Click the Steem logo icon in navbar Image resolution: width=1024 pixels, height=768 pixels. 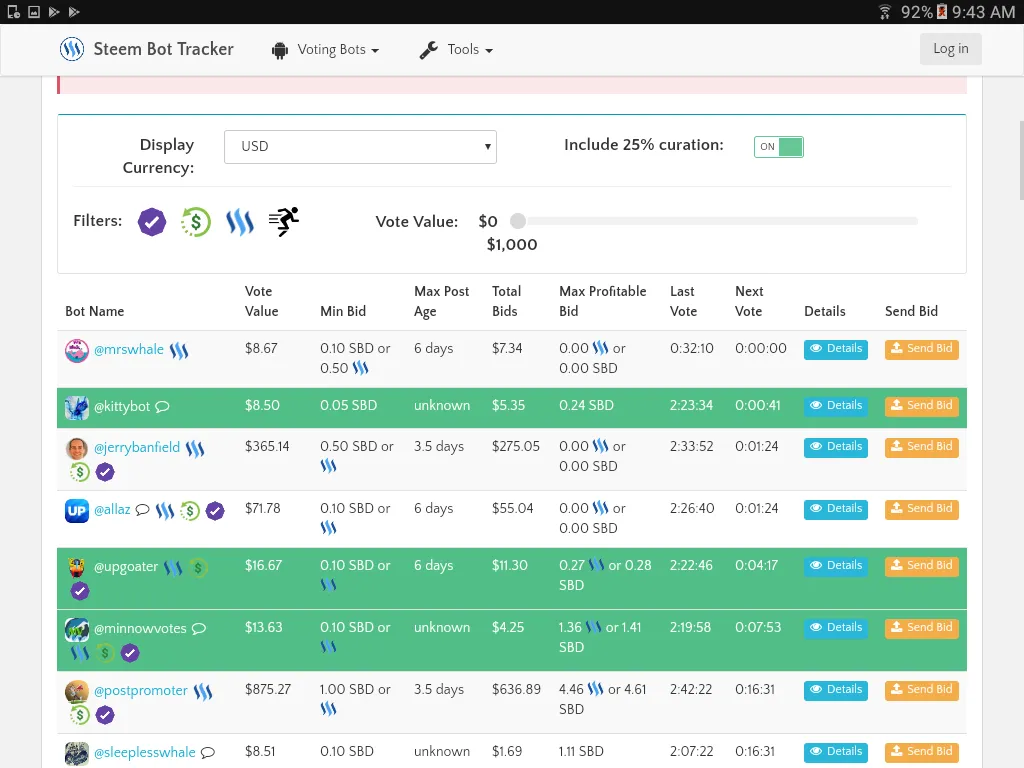point(72,49)
